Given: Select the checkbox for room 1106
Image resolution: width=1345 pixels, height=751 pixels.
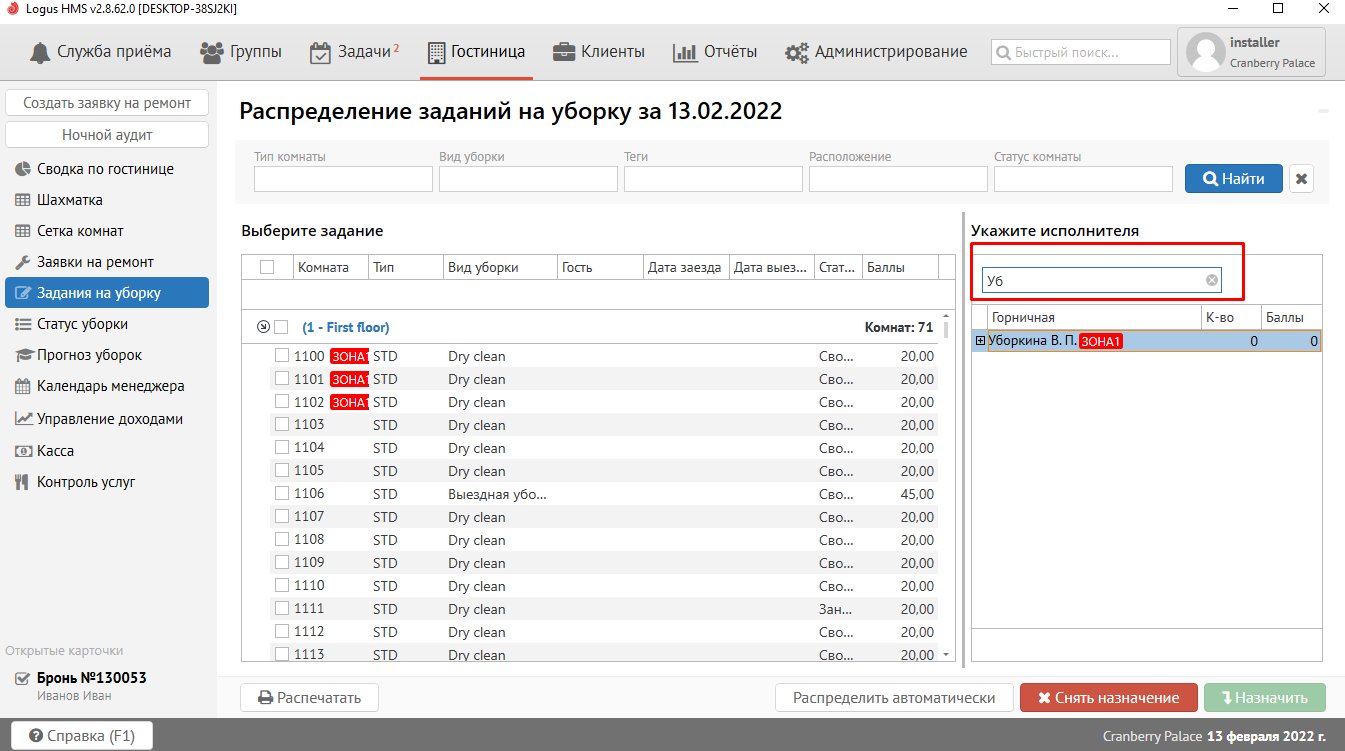Looking at the screenshot, I should [282, 494].
